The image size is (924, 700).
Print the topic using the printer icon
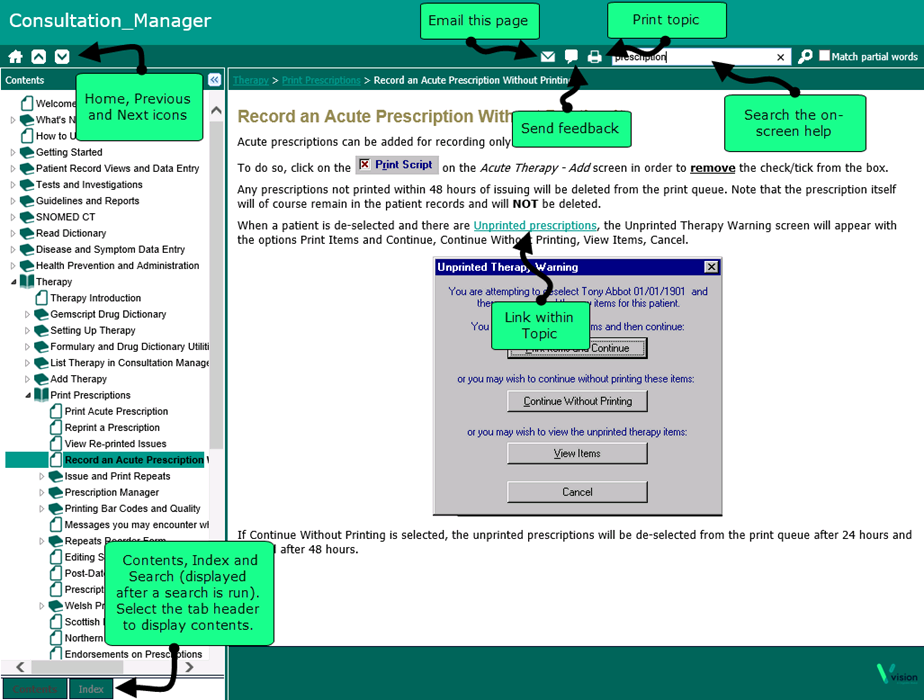click(x=595, y=57)
